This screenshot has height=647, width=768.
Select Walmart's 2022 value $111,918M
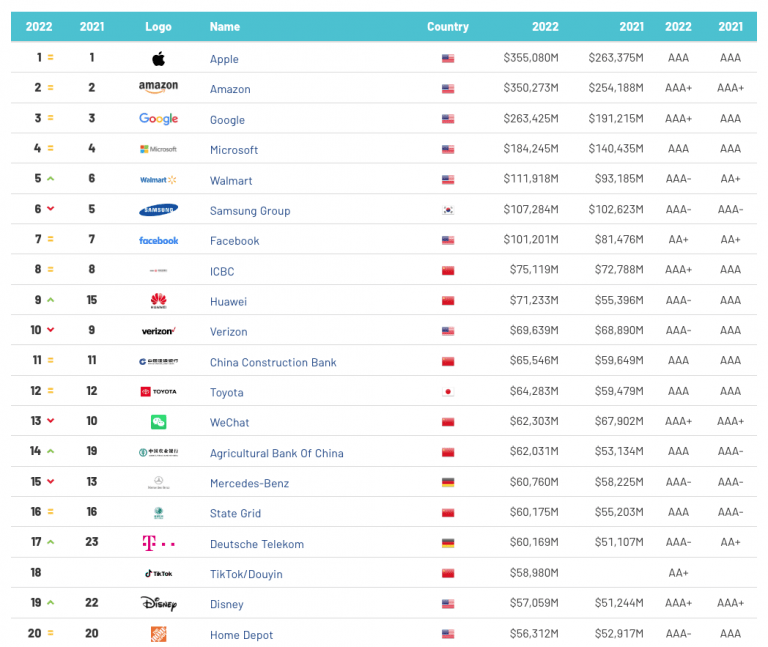[x=531, y=179]
